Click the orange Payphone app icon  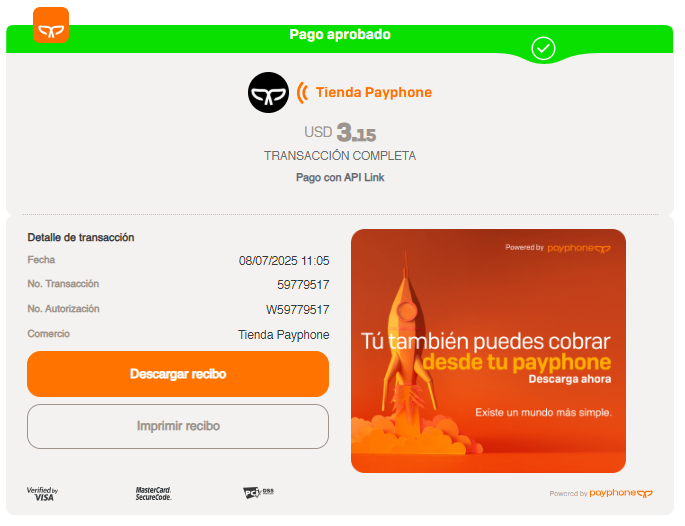point(51,25)
